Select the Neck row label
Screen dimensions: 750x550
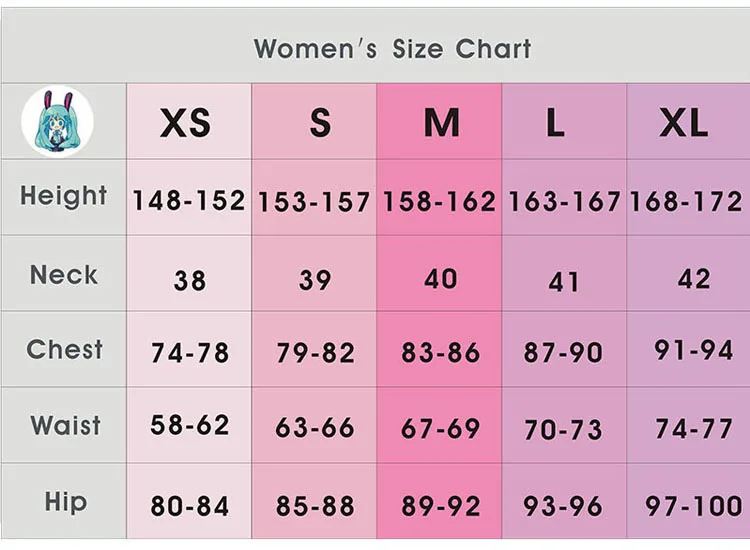[x=64, y=275]
